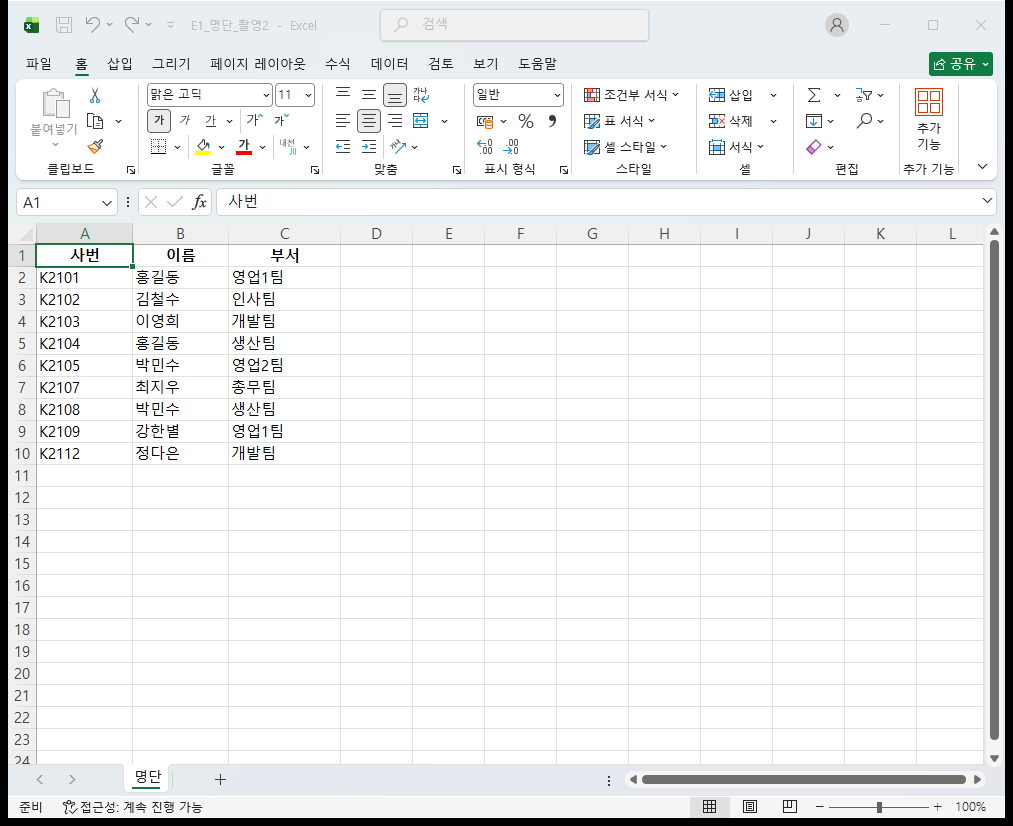This screenshot has height=826, width=1013.
Task: Toggle right align text
Action: [395, 121]
